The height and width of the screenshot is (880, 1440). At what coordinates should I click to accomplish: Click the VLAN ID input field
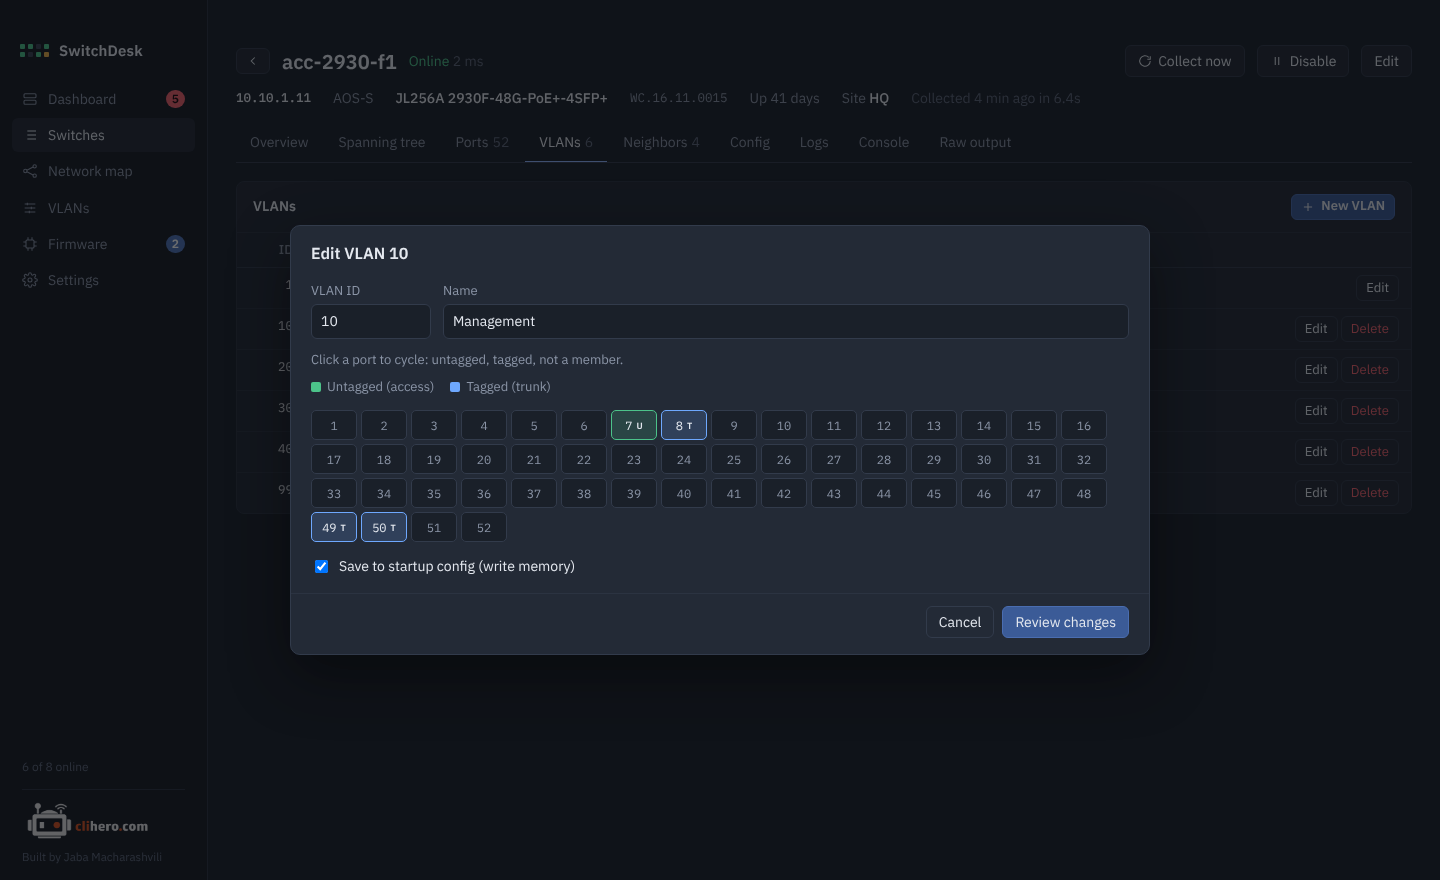pos(371,321)
